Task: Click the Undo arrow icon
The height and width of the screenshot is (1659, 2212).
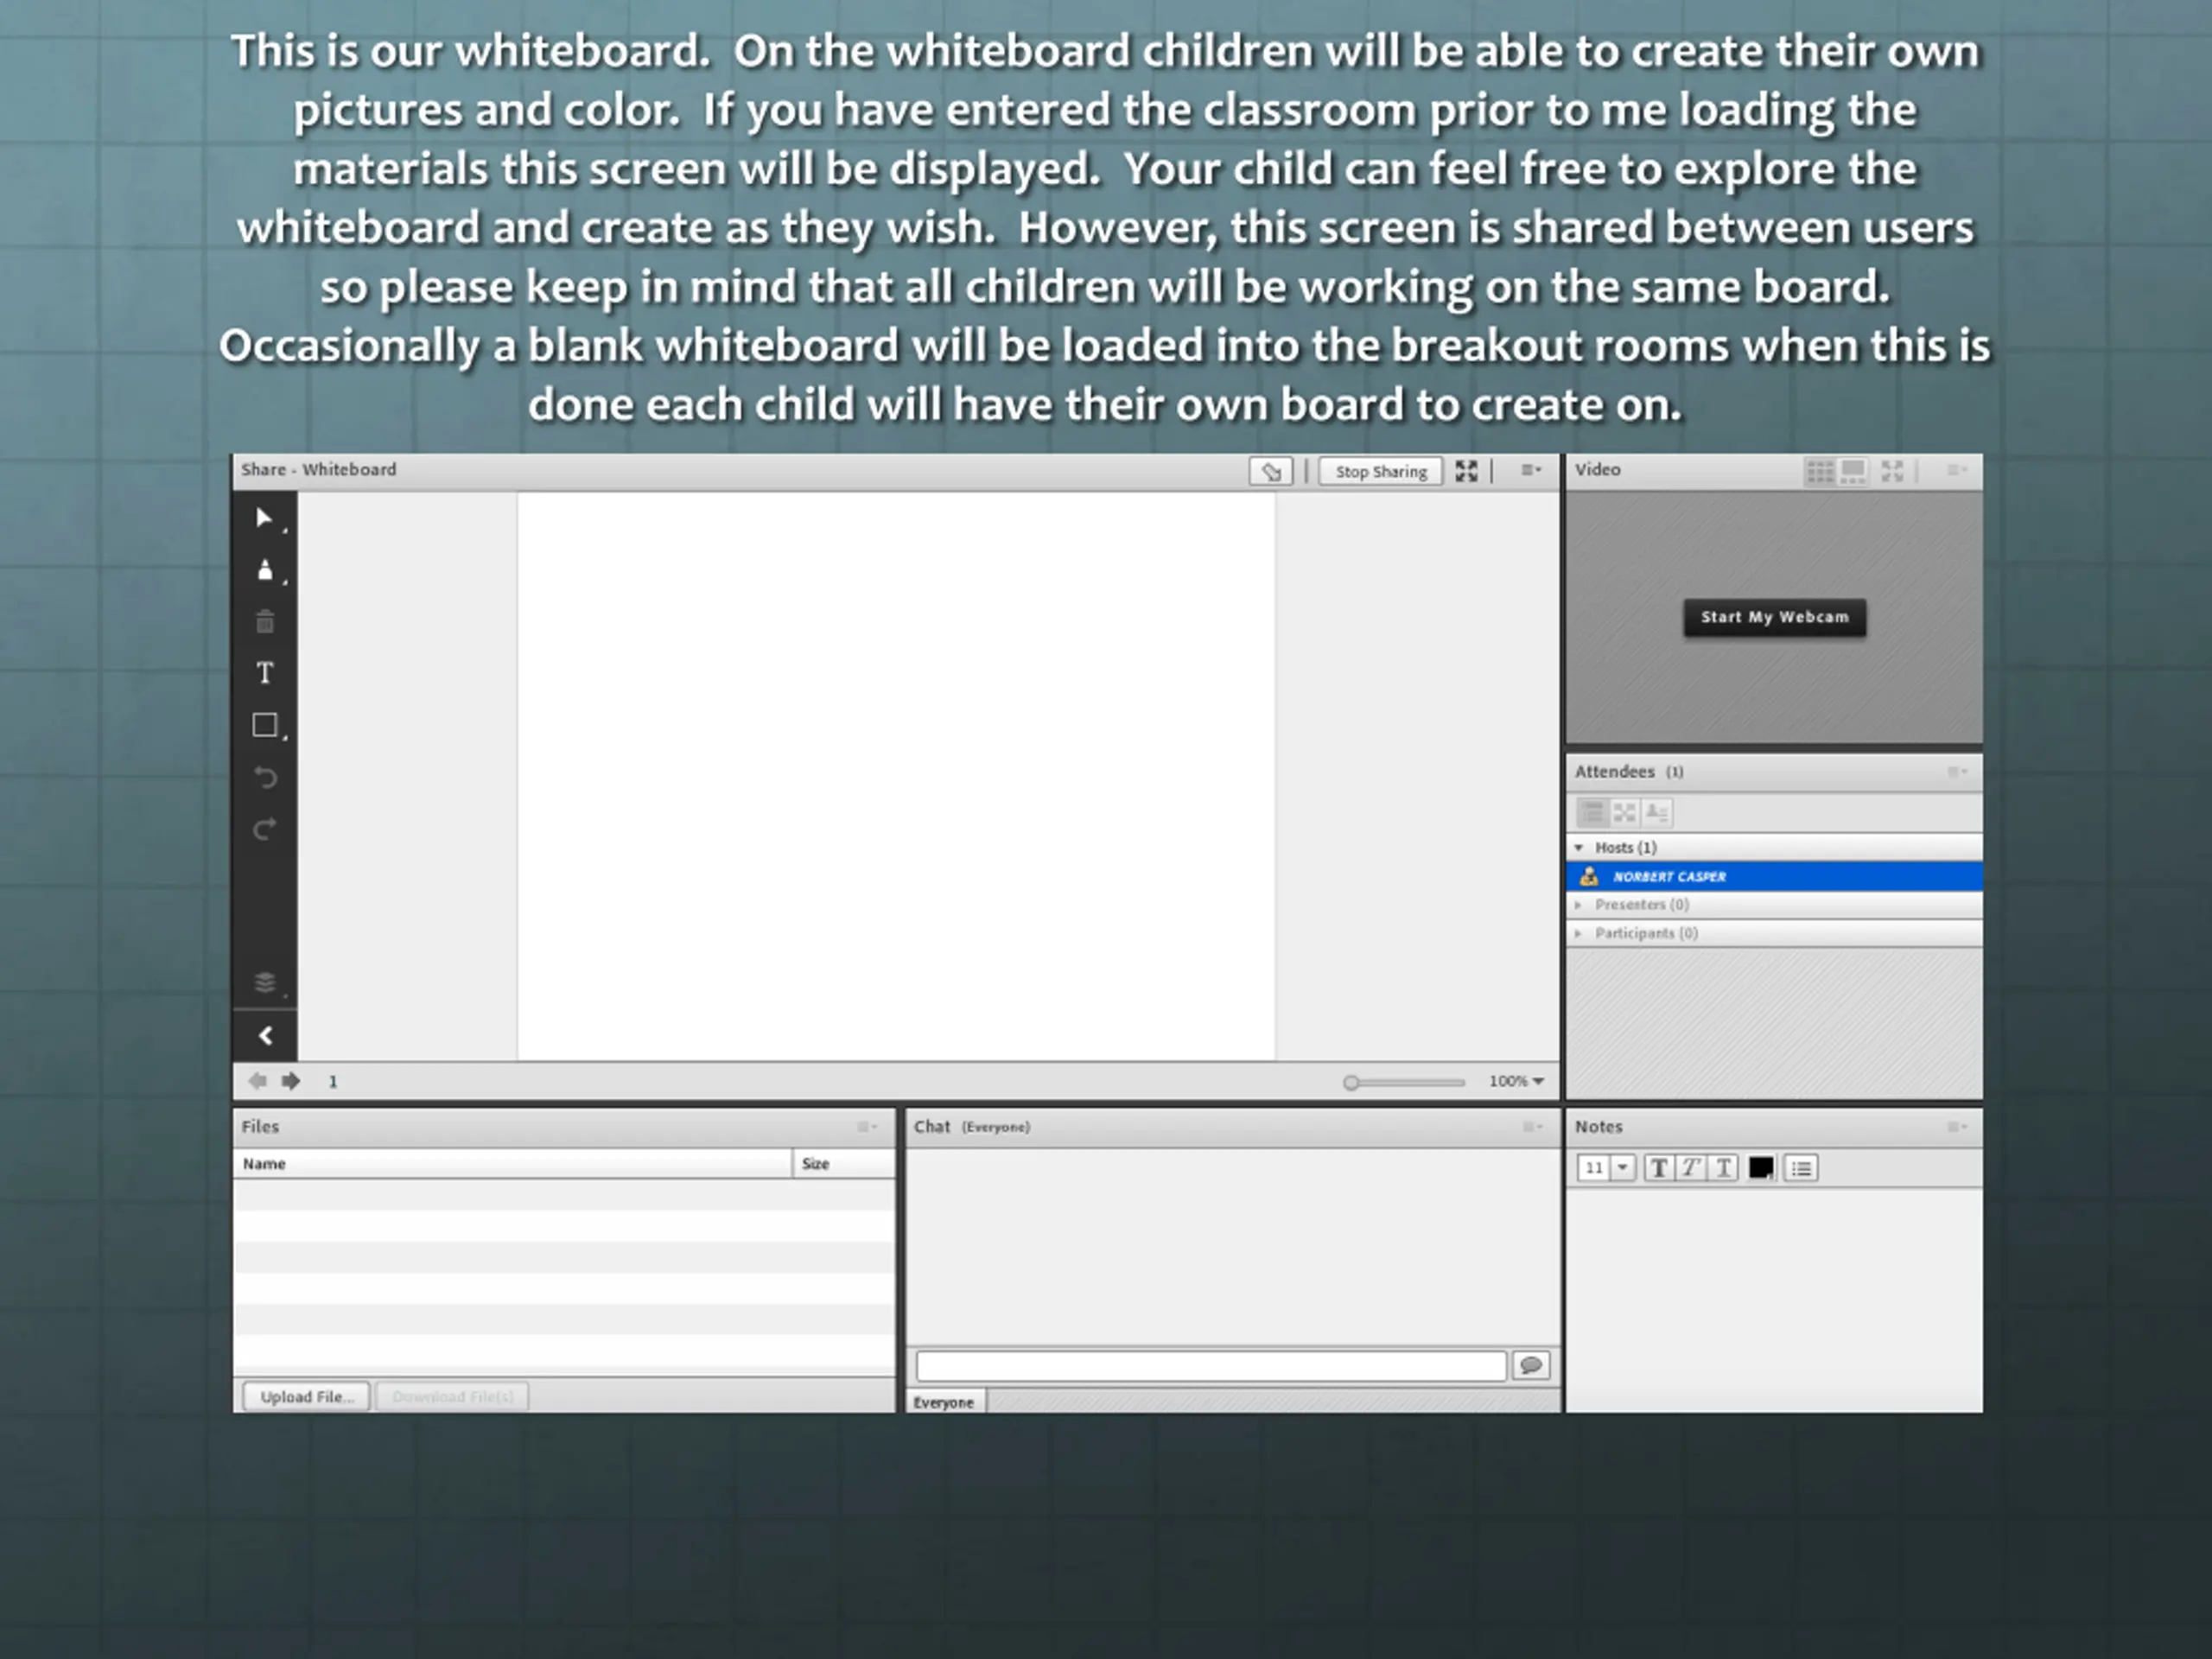Action: point(265,777)
